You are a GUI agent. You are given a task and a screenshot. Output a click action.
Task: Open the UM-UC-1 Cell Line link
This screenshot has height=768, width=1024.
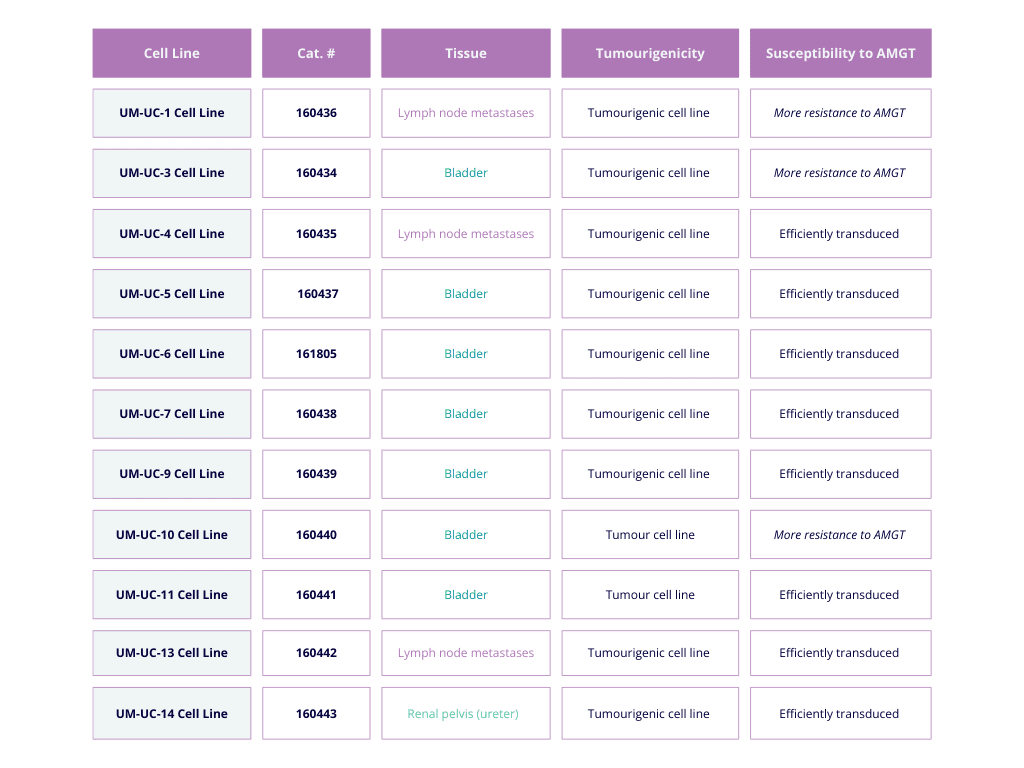[172, 113]
